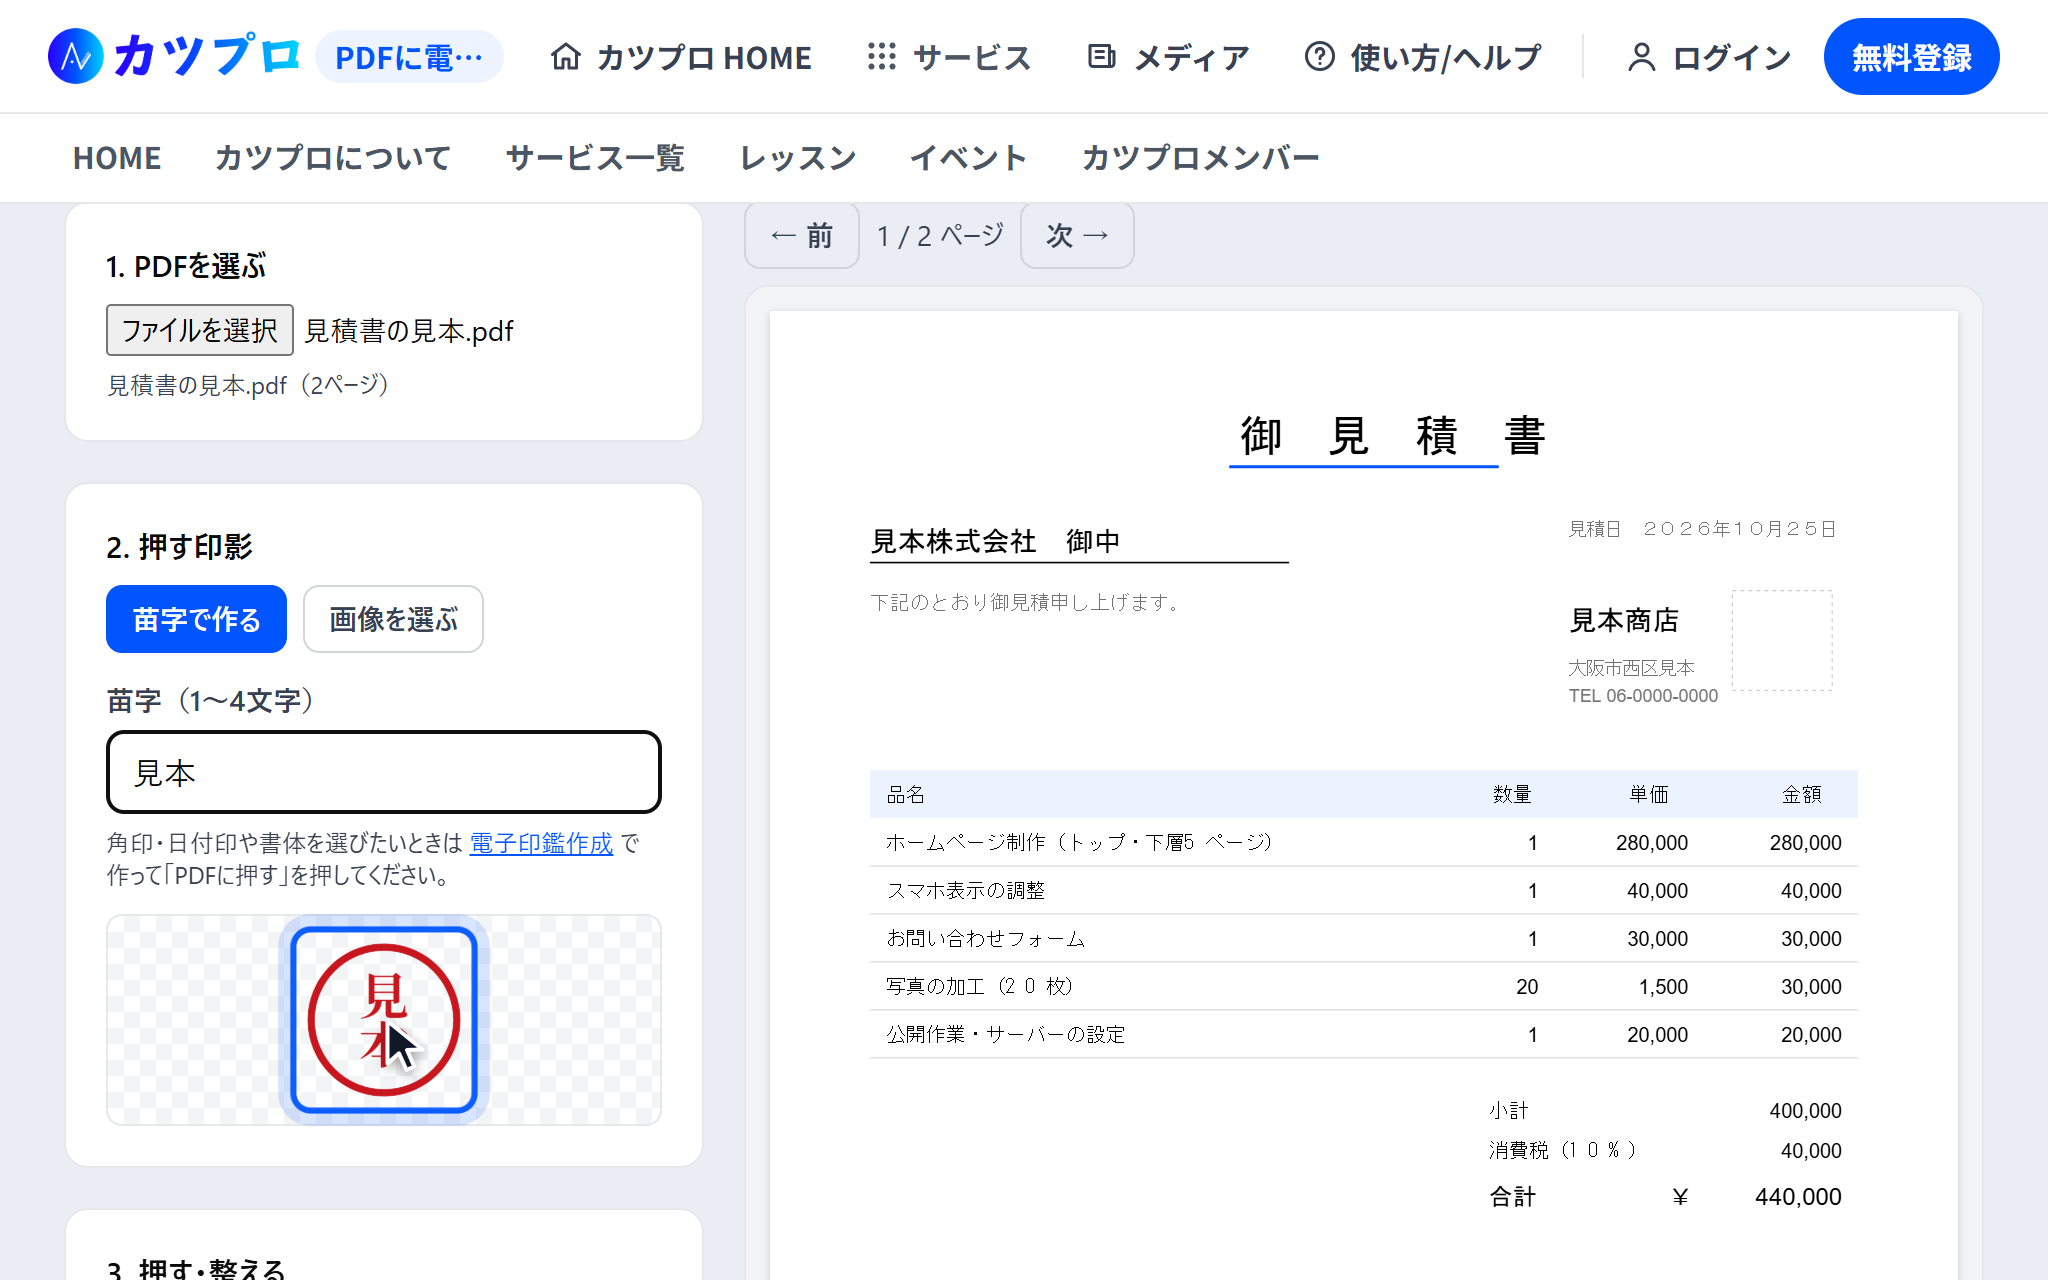
Task: Click the カツプロ logo
Action: [174, 56]
